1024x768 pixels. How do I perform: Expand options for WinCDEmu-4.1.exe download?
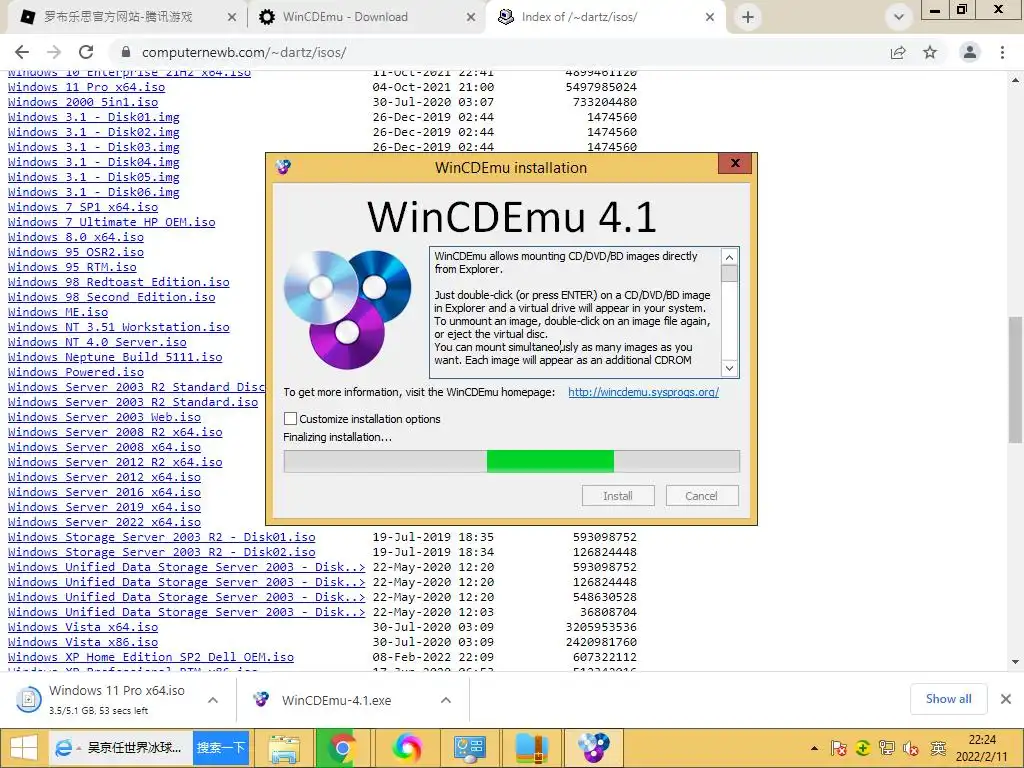pos(446,700)
